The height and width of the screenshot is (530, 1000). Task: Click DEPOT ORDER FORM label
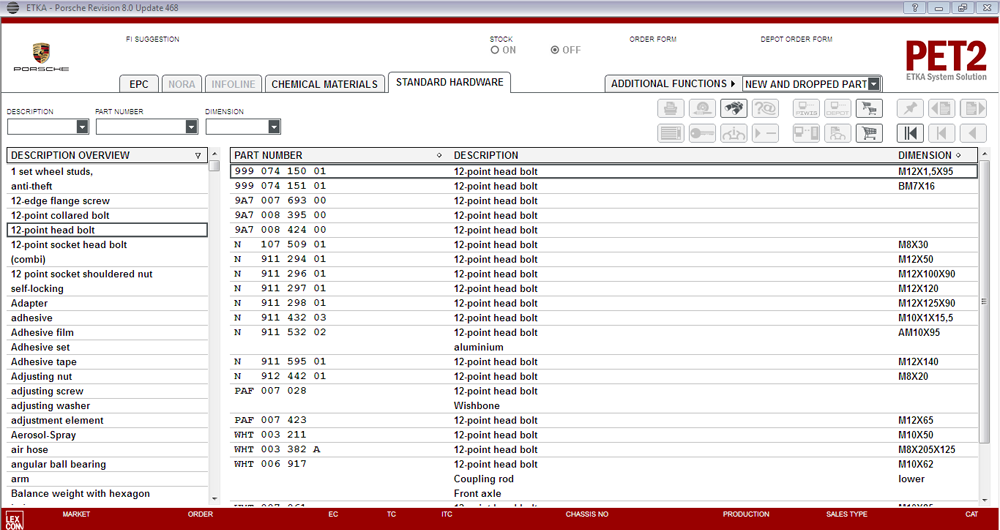point(797,40)
